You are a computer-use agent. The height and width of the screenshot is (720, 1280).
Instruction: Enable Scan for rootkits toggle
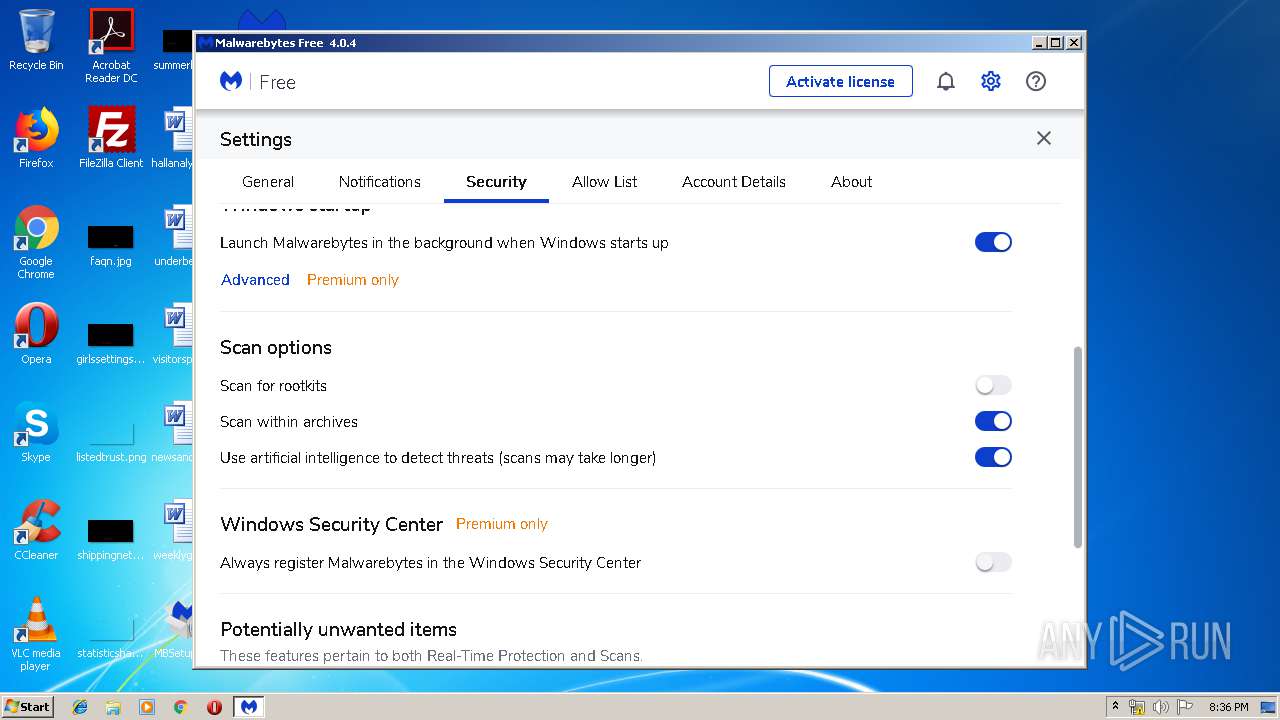coord(993,385)
